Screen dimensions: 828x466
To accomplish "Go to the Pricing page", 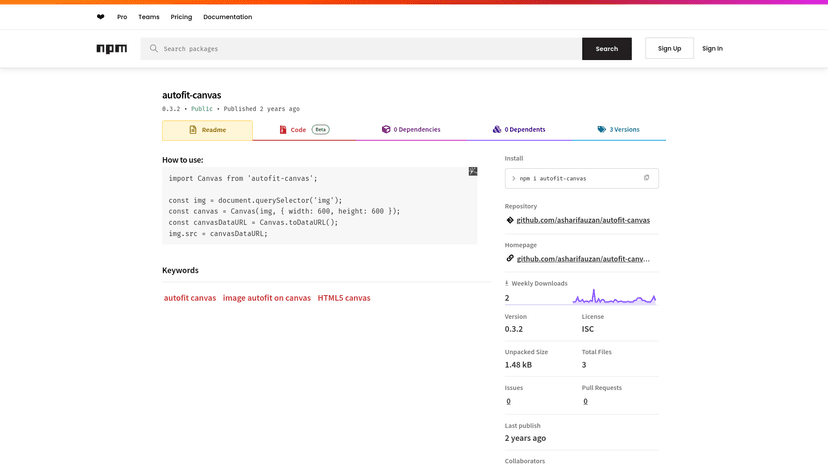I will tap(181, 17).
